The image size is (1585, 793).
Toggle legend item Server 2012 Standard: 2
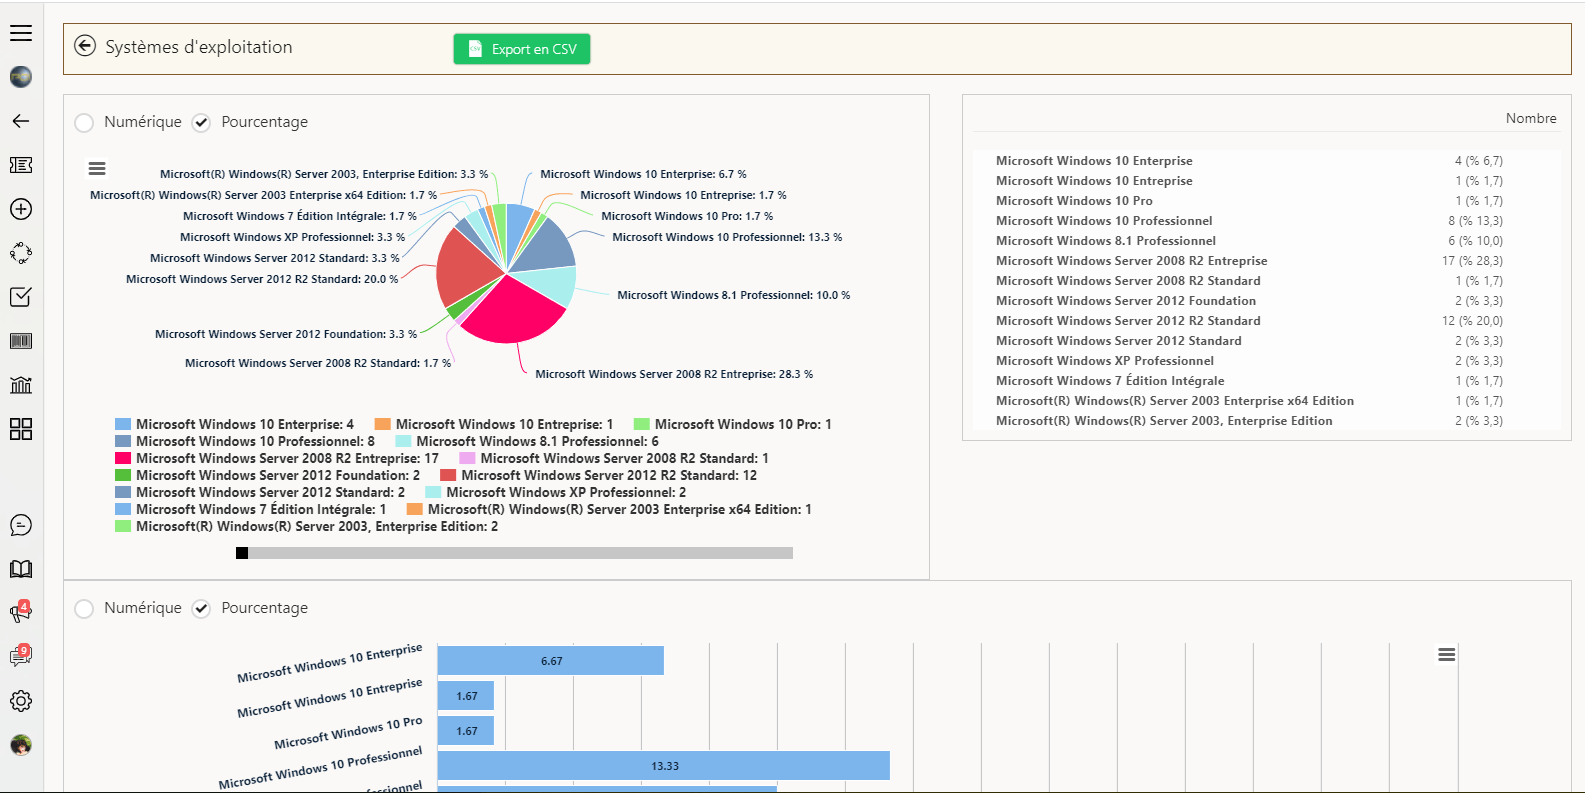260,492
